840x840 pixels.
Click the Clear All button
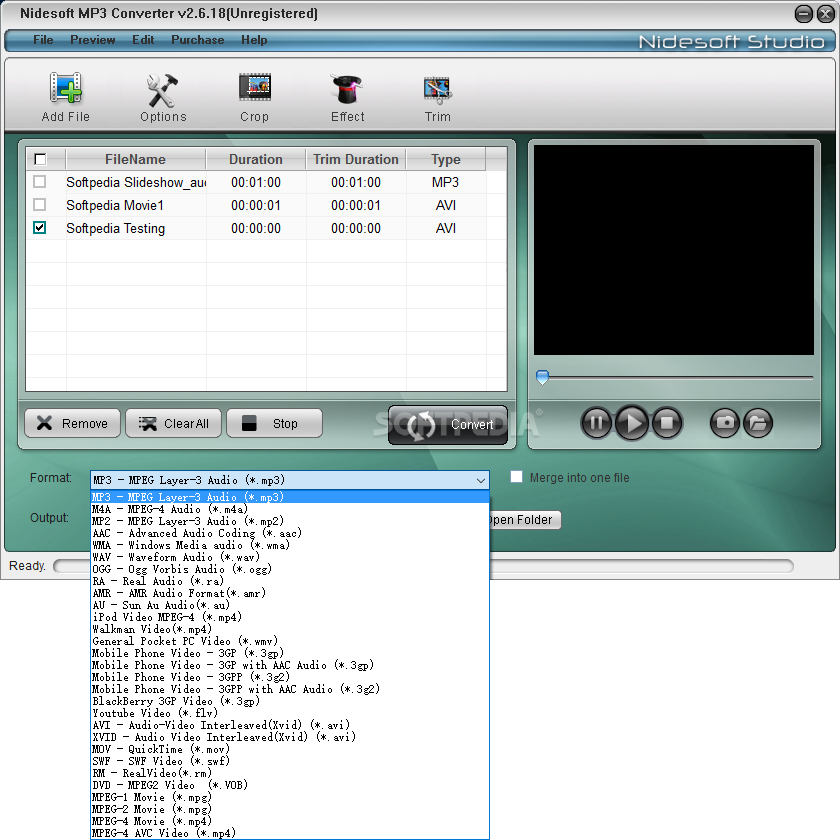tap(174, 423)
